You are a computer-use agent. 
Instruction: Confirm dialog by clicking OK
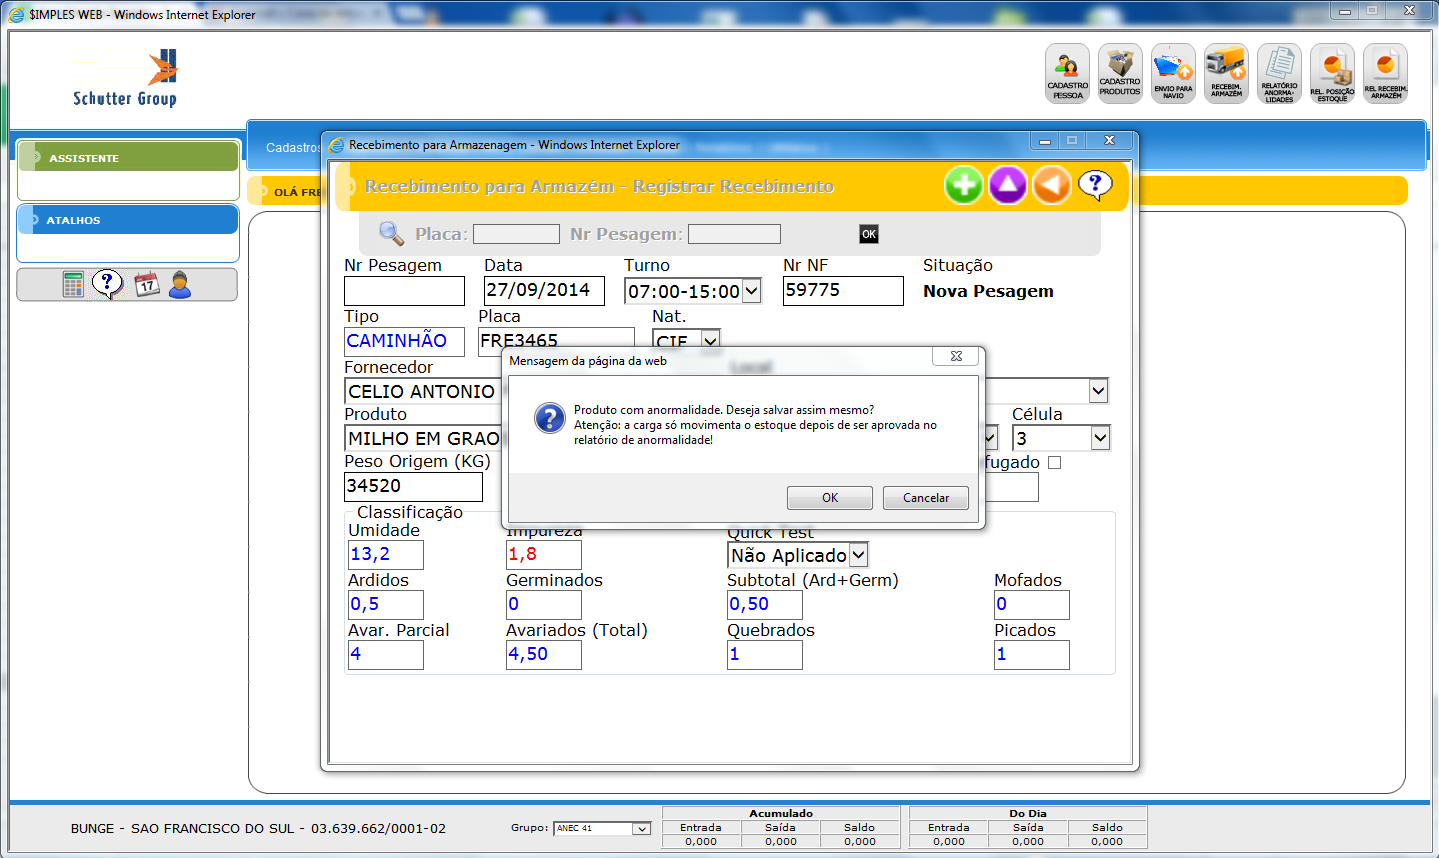click(x=829, y=498)
